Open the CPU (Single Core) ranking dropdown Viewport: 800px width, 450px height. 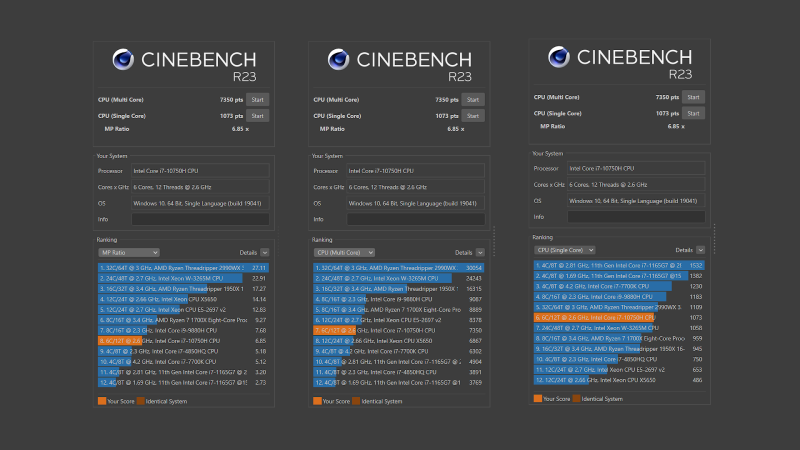(564, 250)
